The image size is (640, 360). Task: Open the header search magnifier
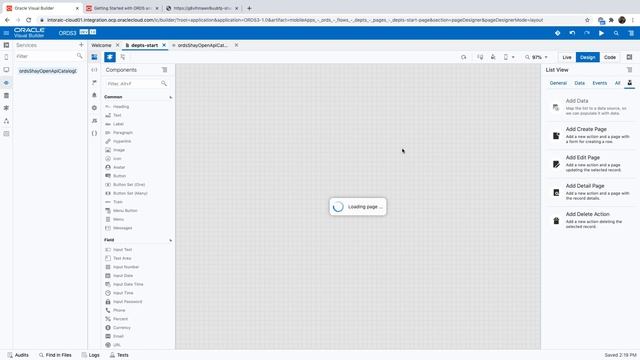pos(616,33)
